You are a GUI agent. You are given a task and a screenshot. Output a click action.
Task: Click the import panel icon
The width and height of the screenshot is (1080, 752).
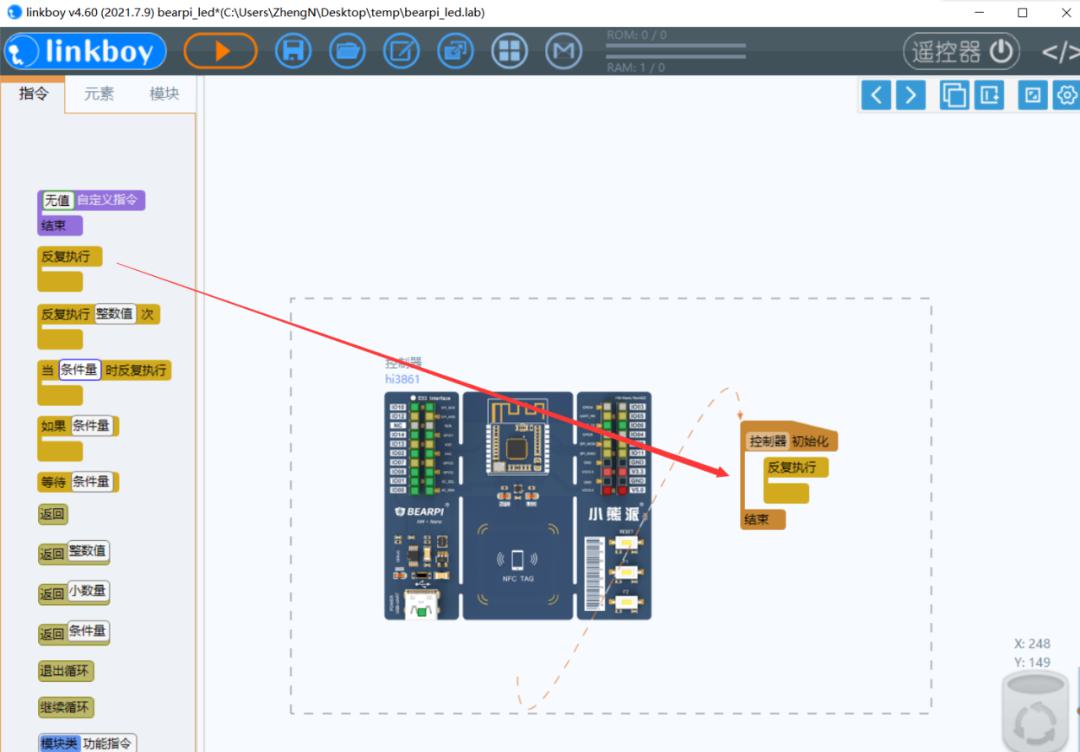pyautogui.click(x=989, y=95)
